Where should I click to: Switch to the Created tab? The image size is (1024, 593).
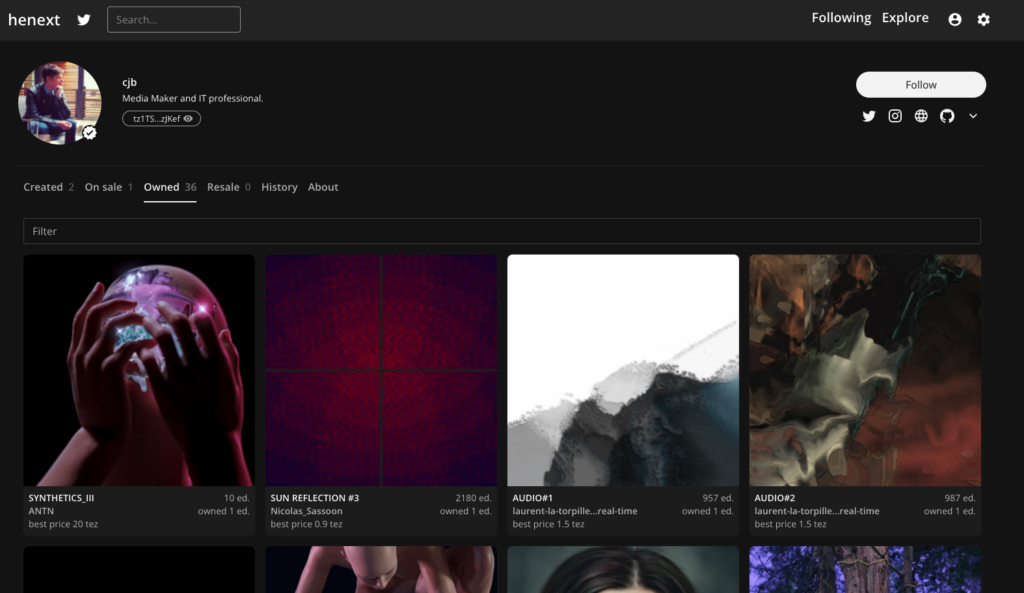(48, 187)
